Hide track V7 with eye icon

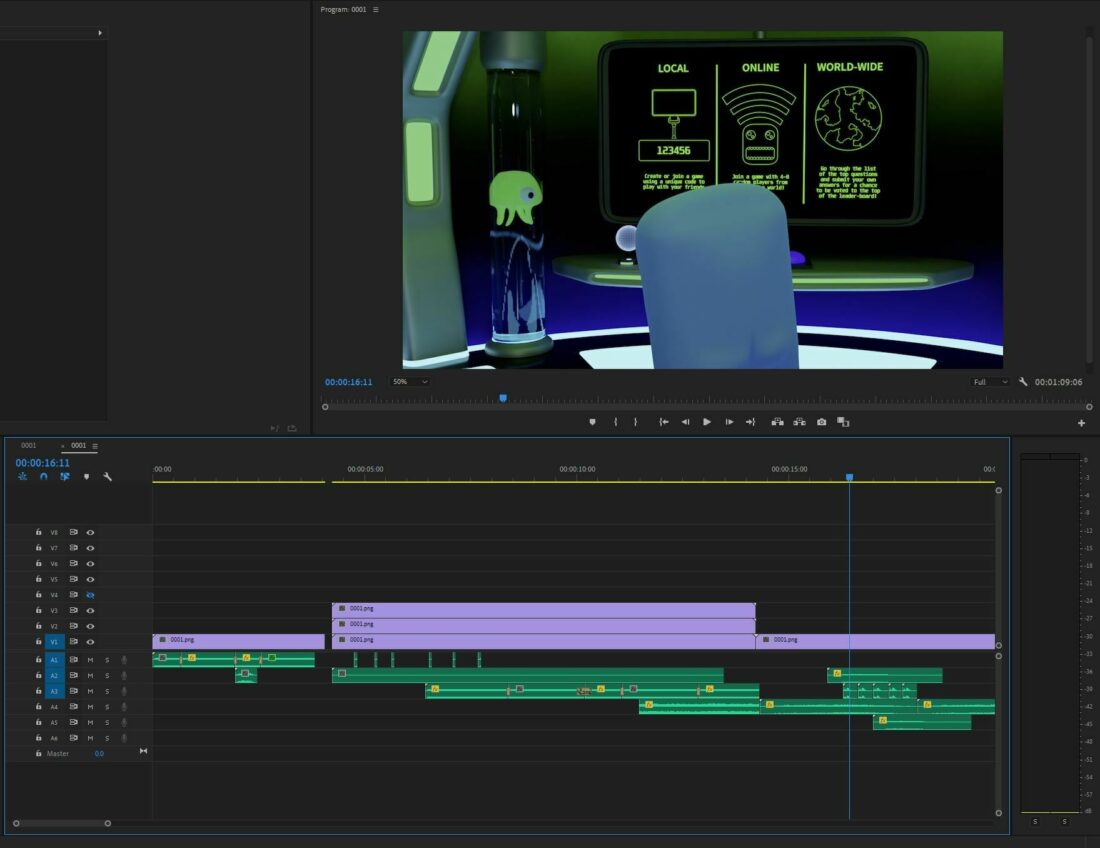(90, 548)
